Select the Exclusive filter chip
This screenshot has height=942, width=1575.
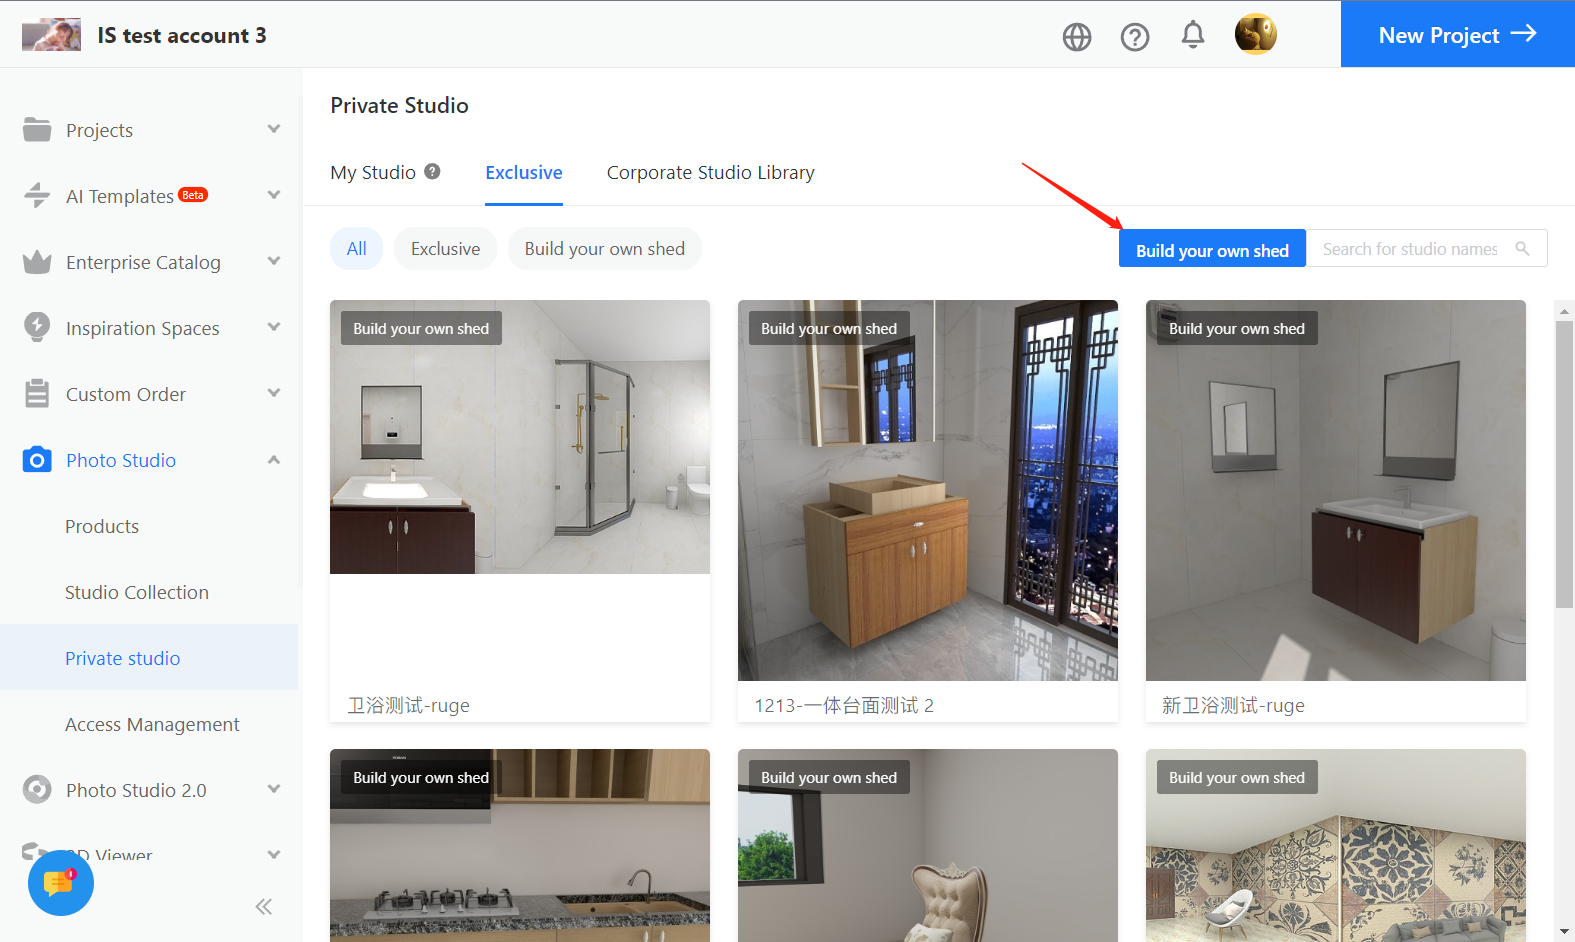click(445, 249)
